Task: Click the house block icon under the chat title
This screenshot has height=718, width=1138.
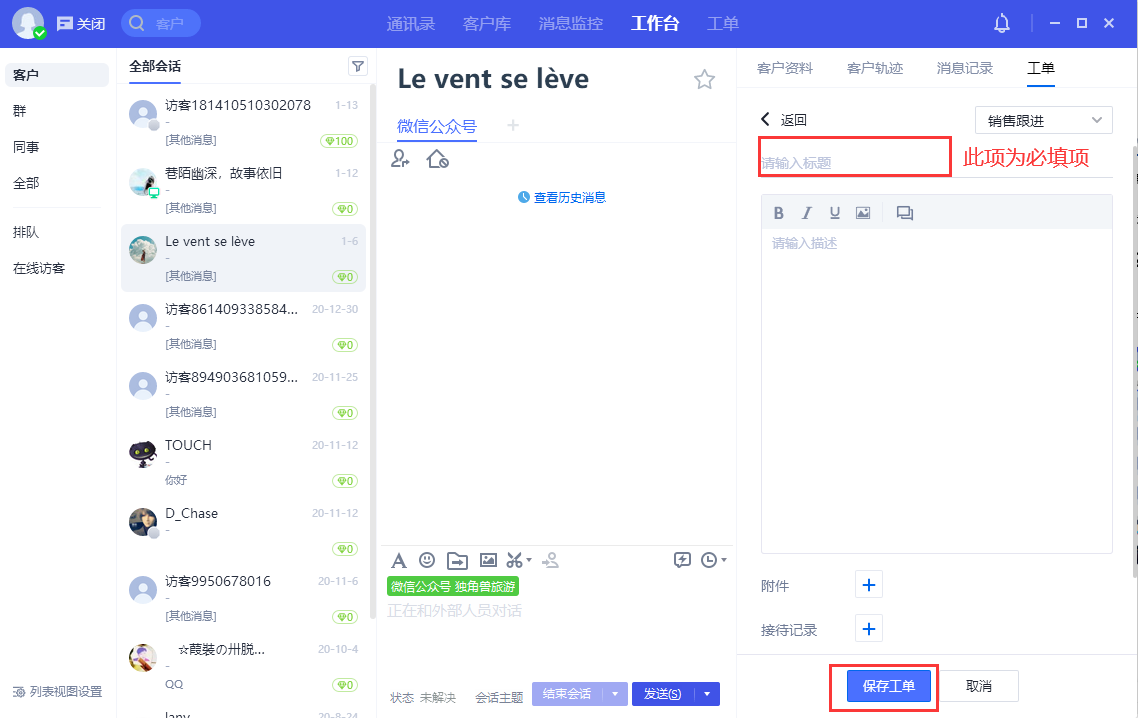Action: click(438, 158)
